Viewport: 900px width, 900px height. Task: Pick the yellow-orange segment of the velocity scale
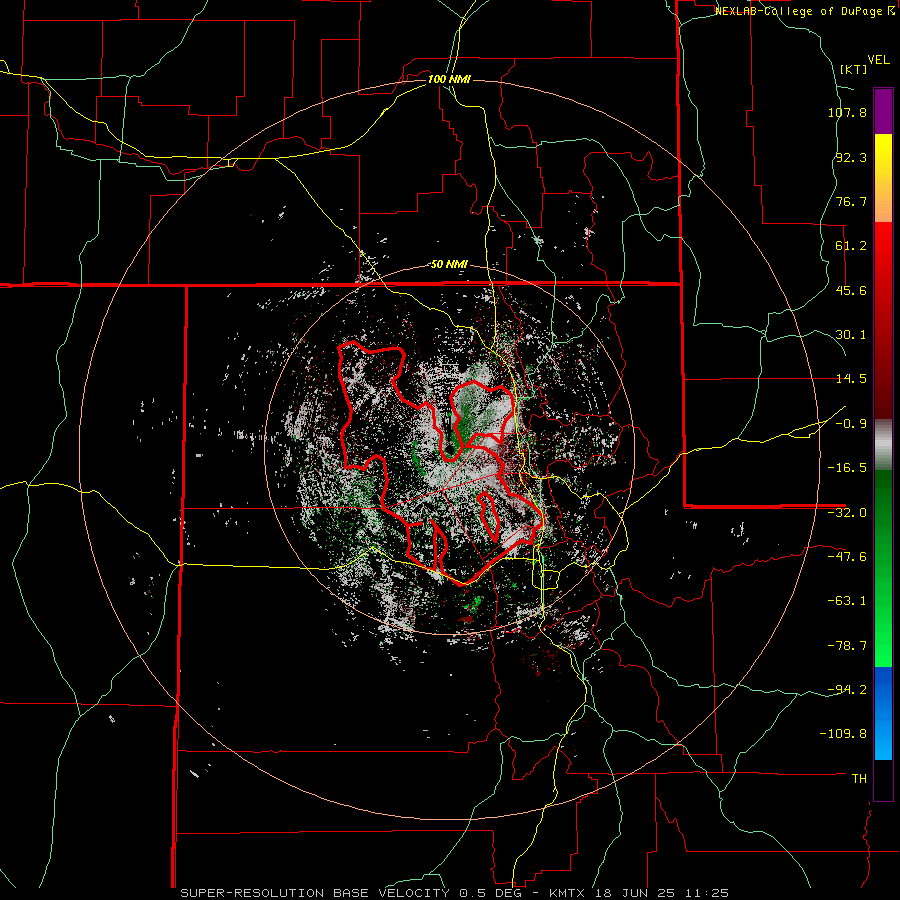(x=883, y=178)
